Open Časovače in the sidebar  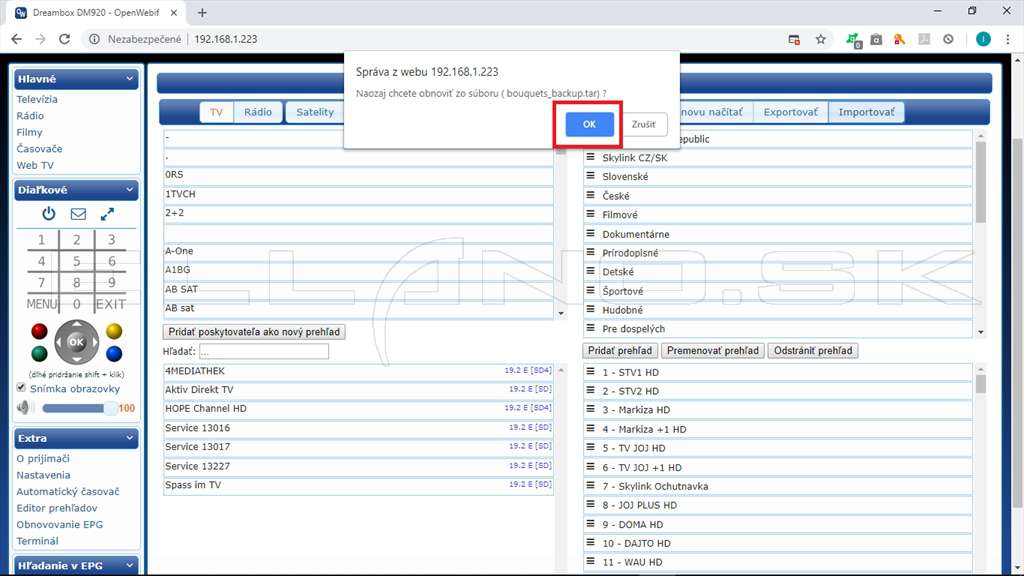click(39, 148)
